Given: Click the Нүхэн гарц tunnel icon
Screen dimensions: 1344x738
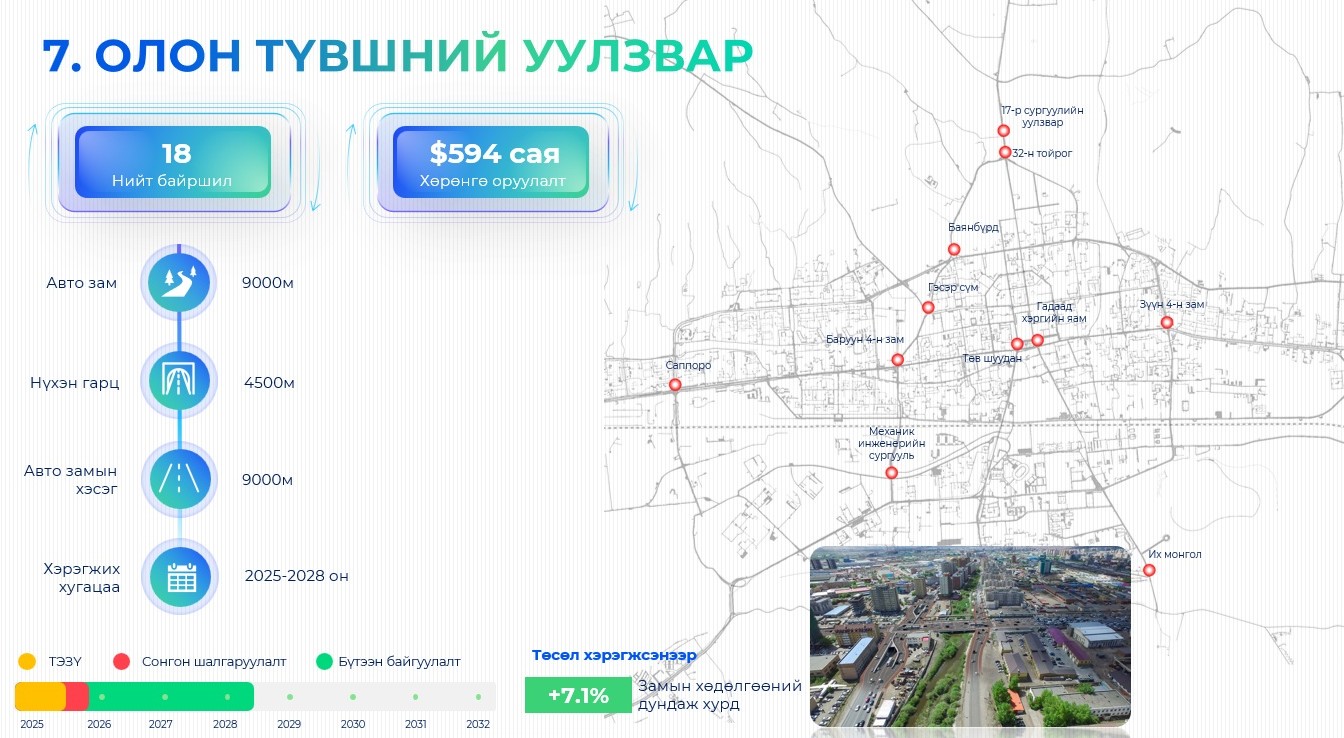Looking at the screenshot, I should pyautogui.click(x=179, y=381).
